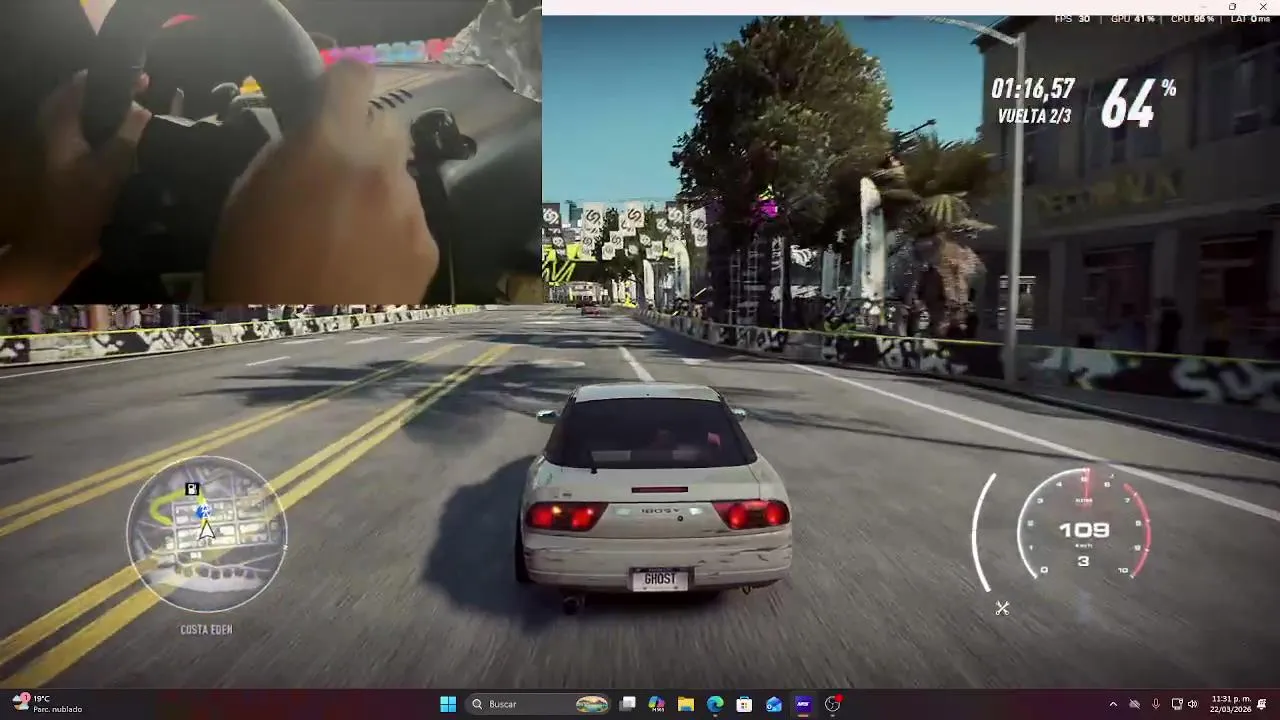Open the Windows Start menu

(x=448, y=704)
